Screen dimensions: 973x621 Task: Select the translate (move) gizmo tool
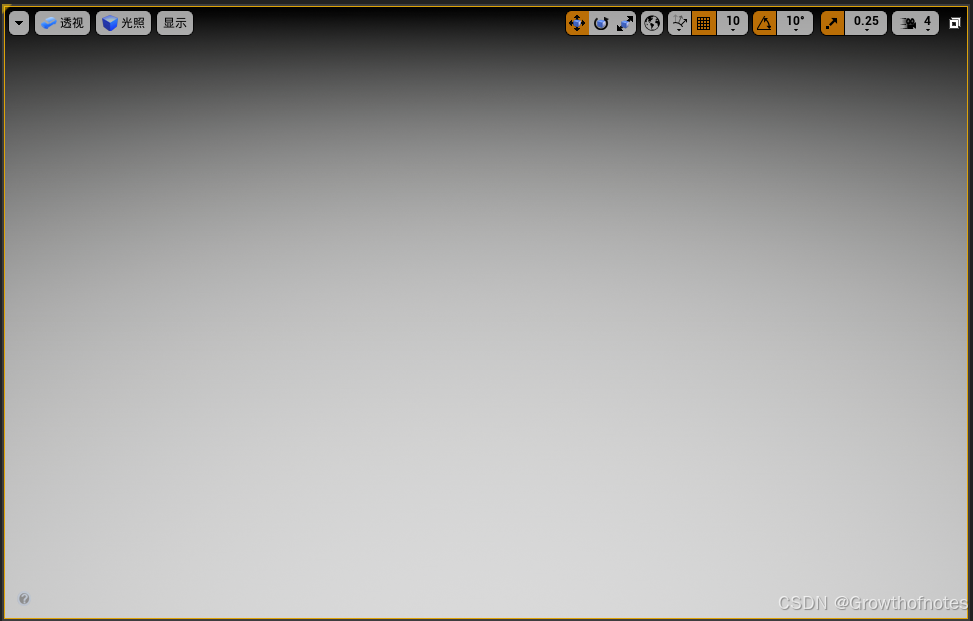click(577, 23)
